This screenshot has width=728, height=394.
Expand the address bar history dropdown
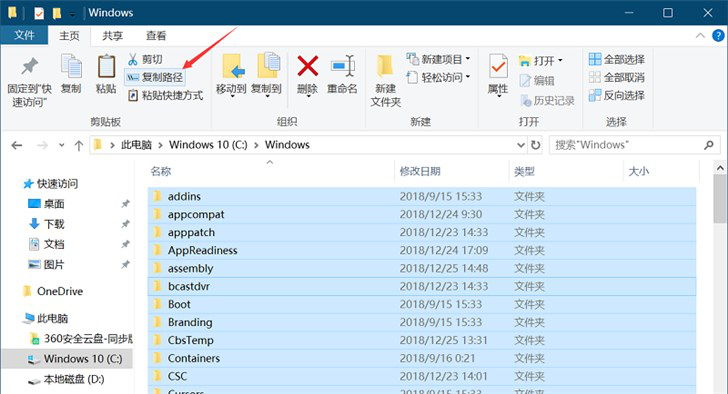(520, 145)
